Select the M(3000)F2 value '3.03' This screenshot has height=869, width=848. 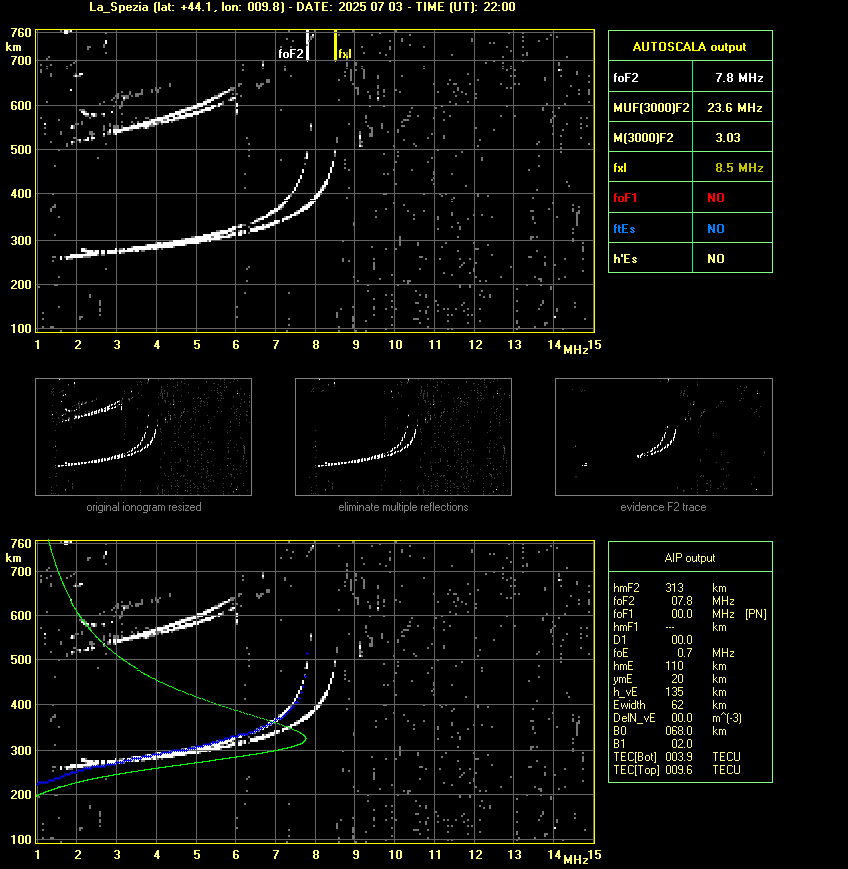[728, 137]
